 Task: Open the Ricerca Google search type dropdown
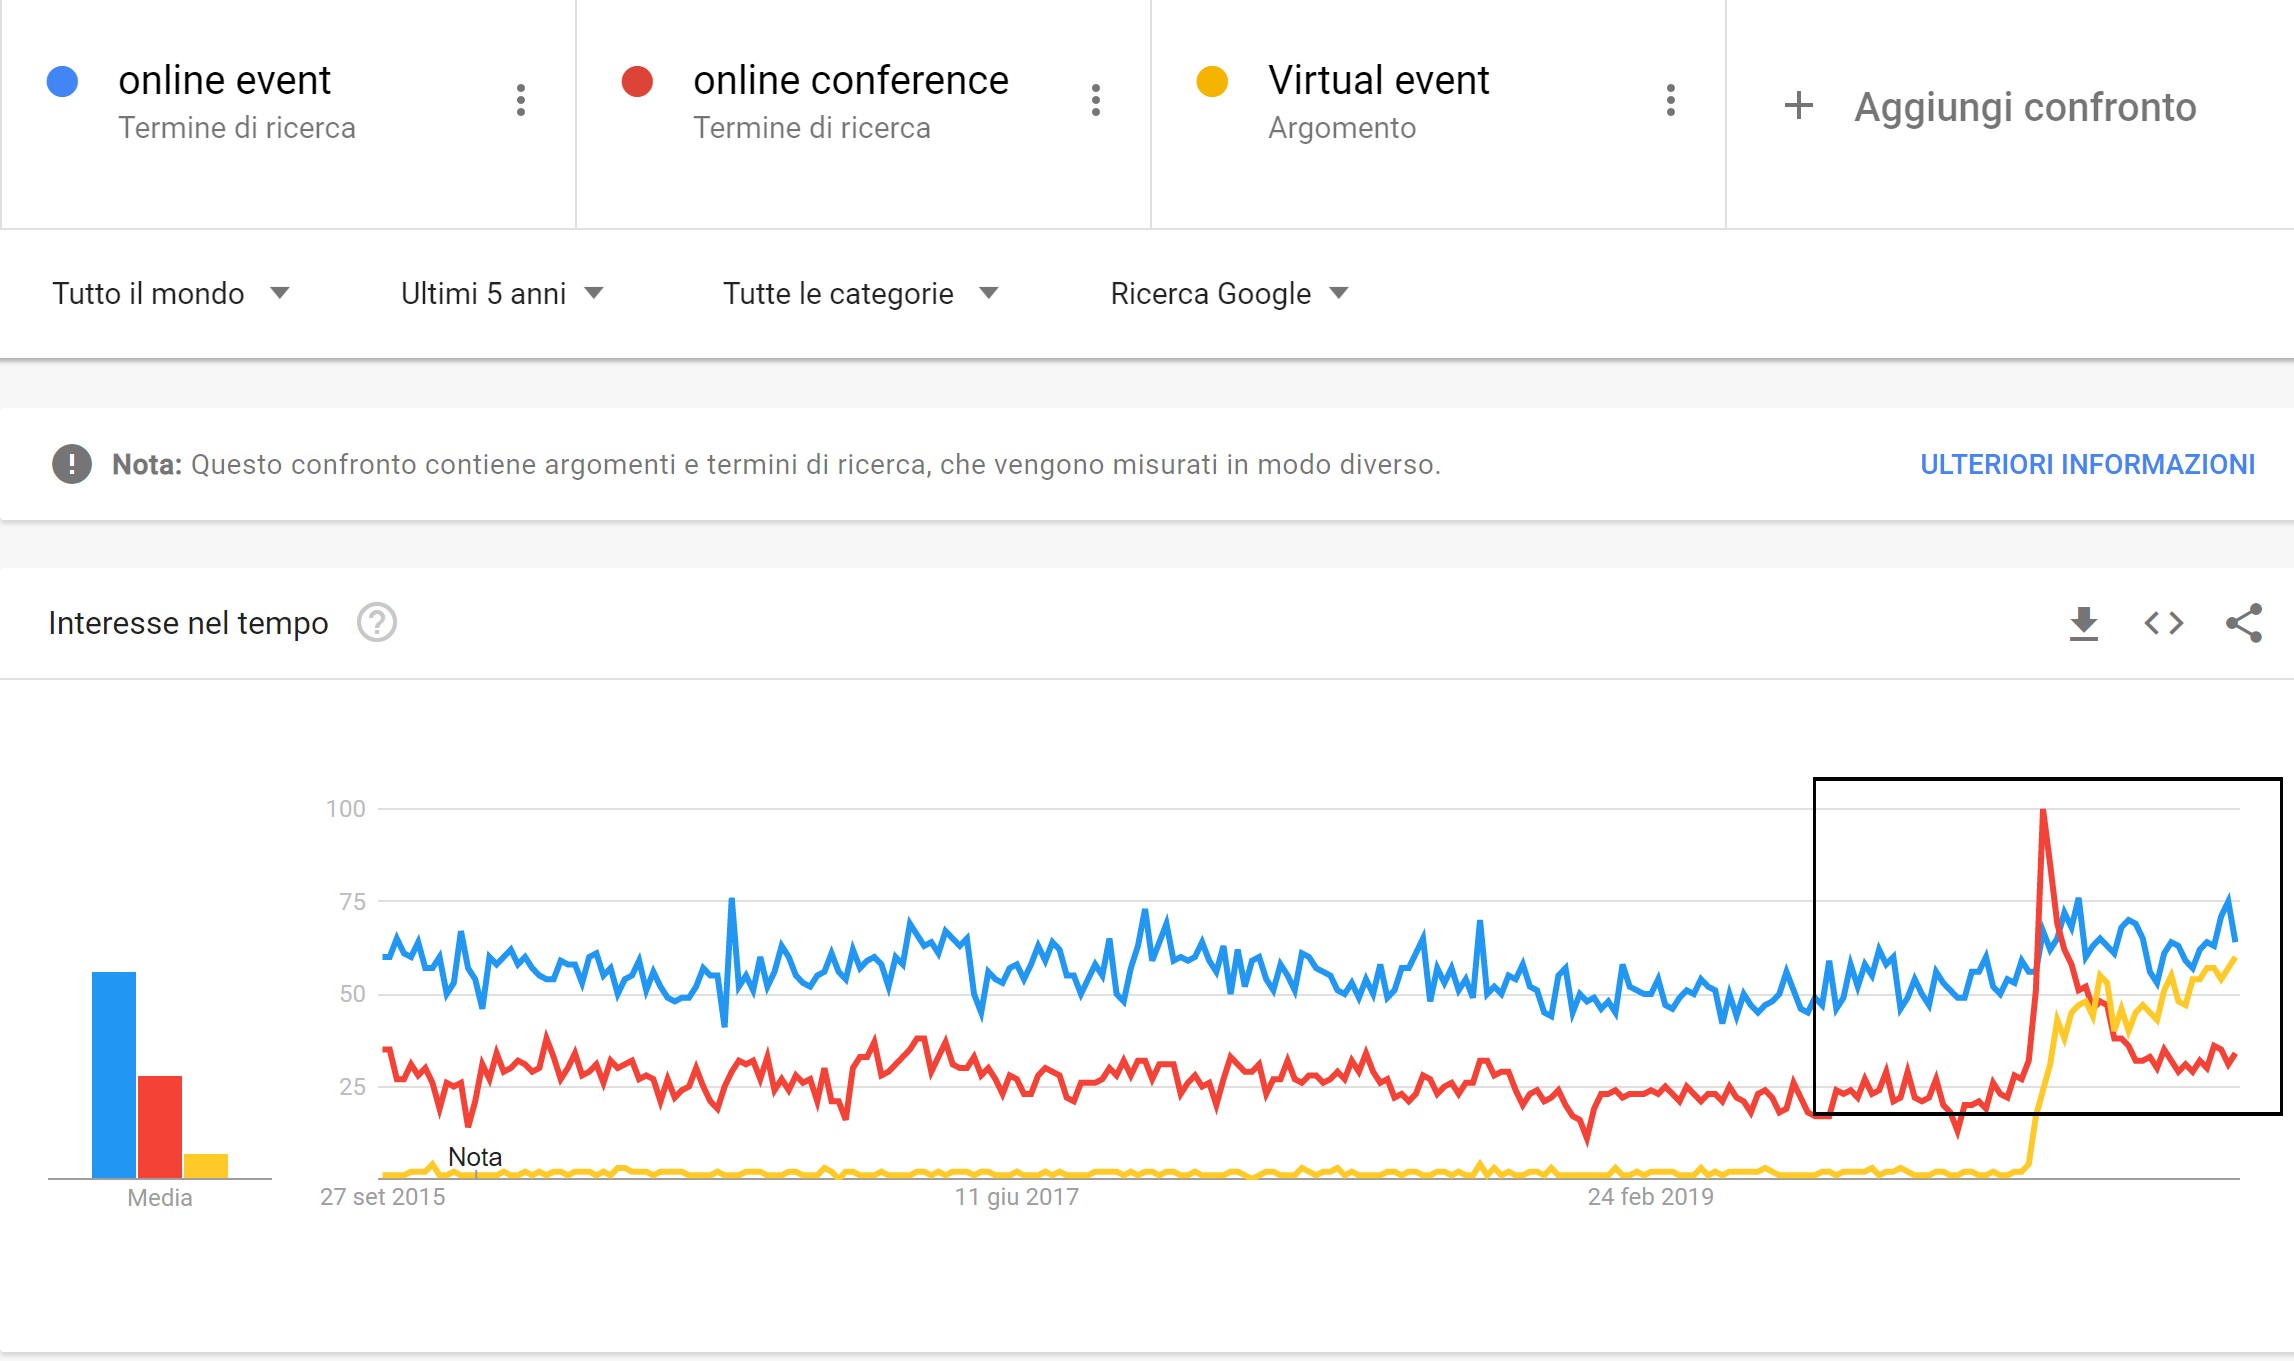[x=1230, y=293]
